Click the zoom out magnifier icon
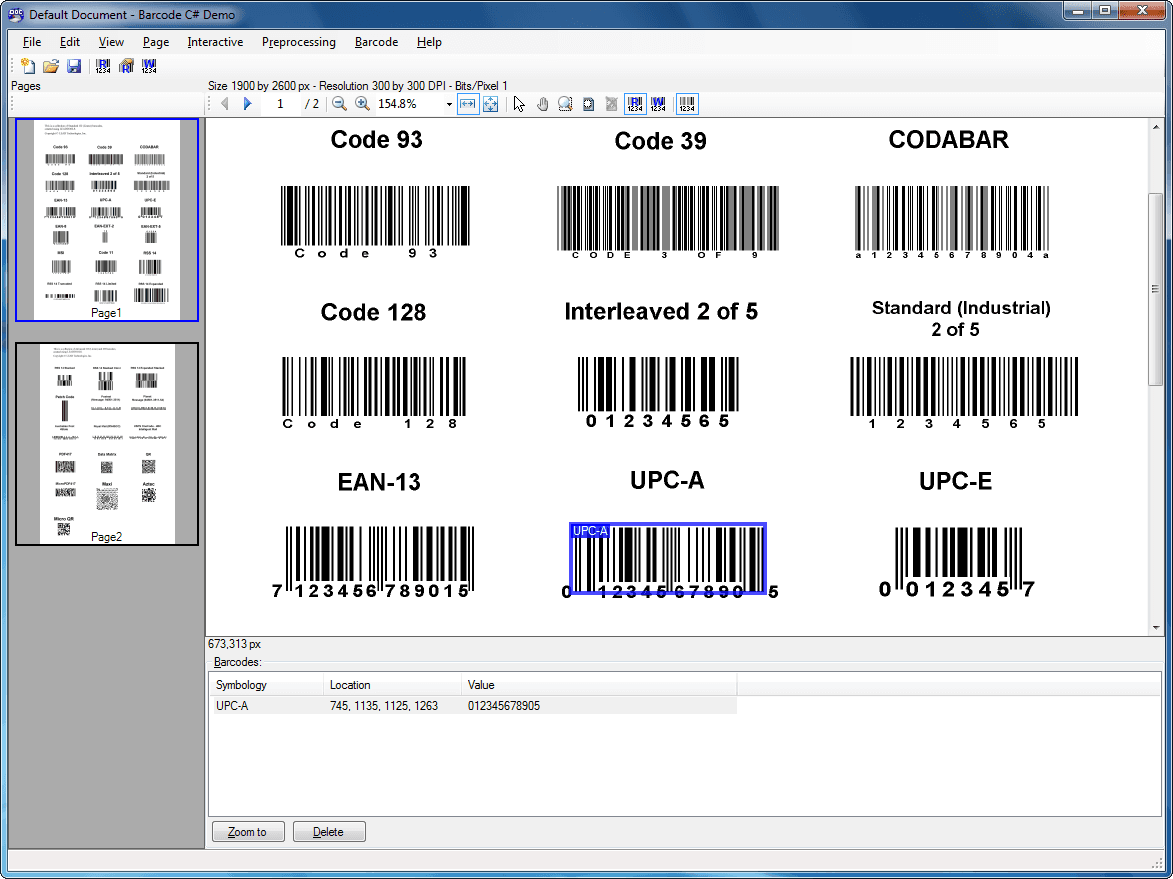 pyautogui.click(x=340, y=104)
